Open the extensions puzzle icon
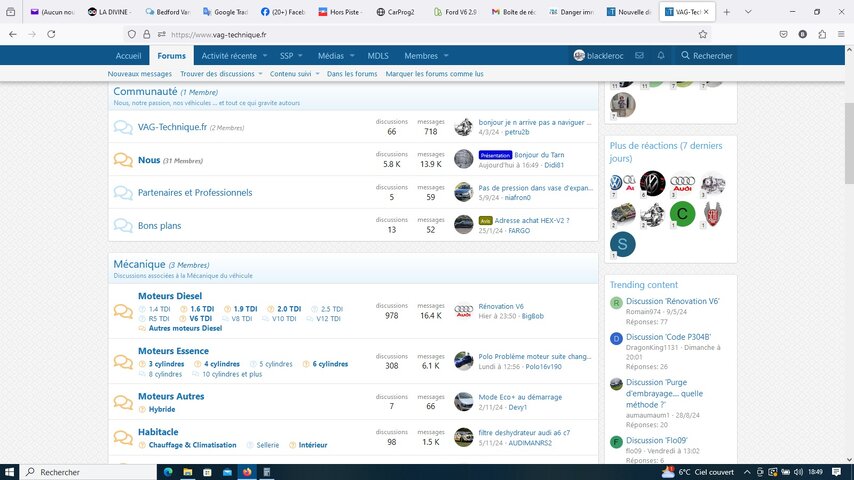This screenshot has width=854, height=480. click(822, 34)
